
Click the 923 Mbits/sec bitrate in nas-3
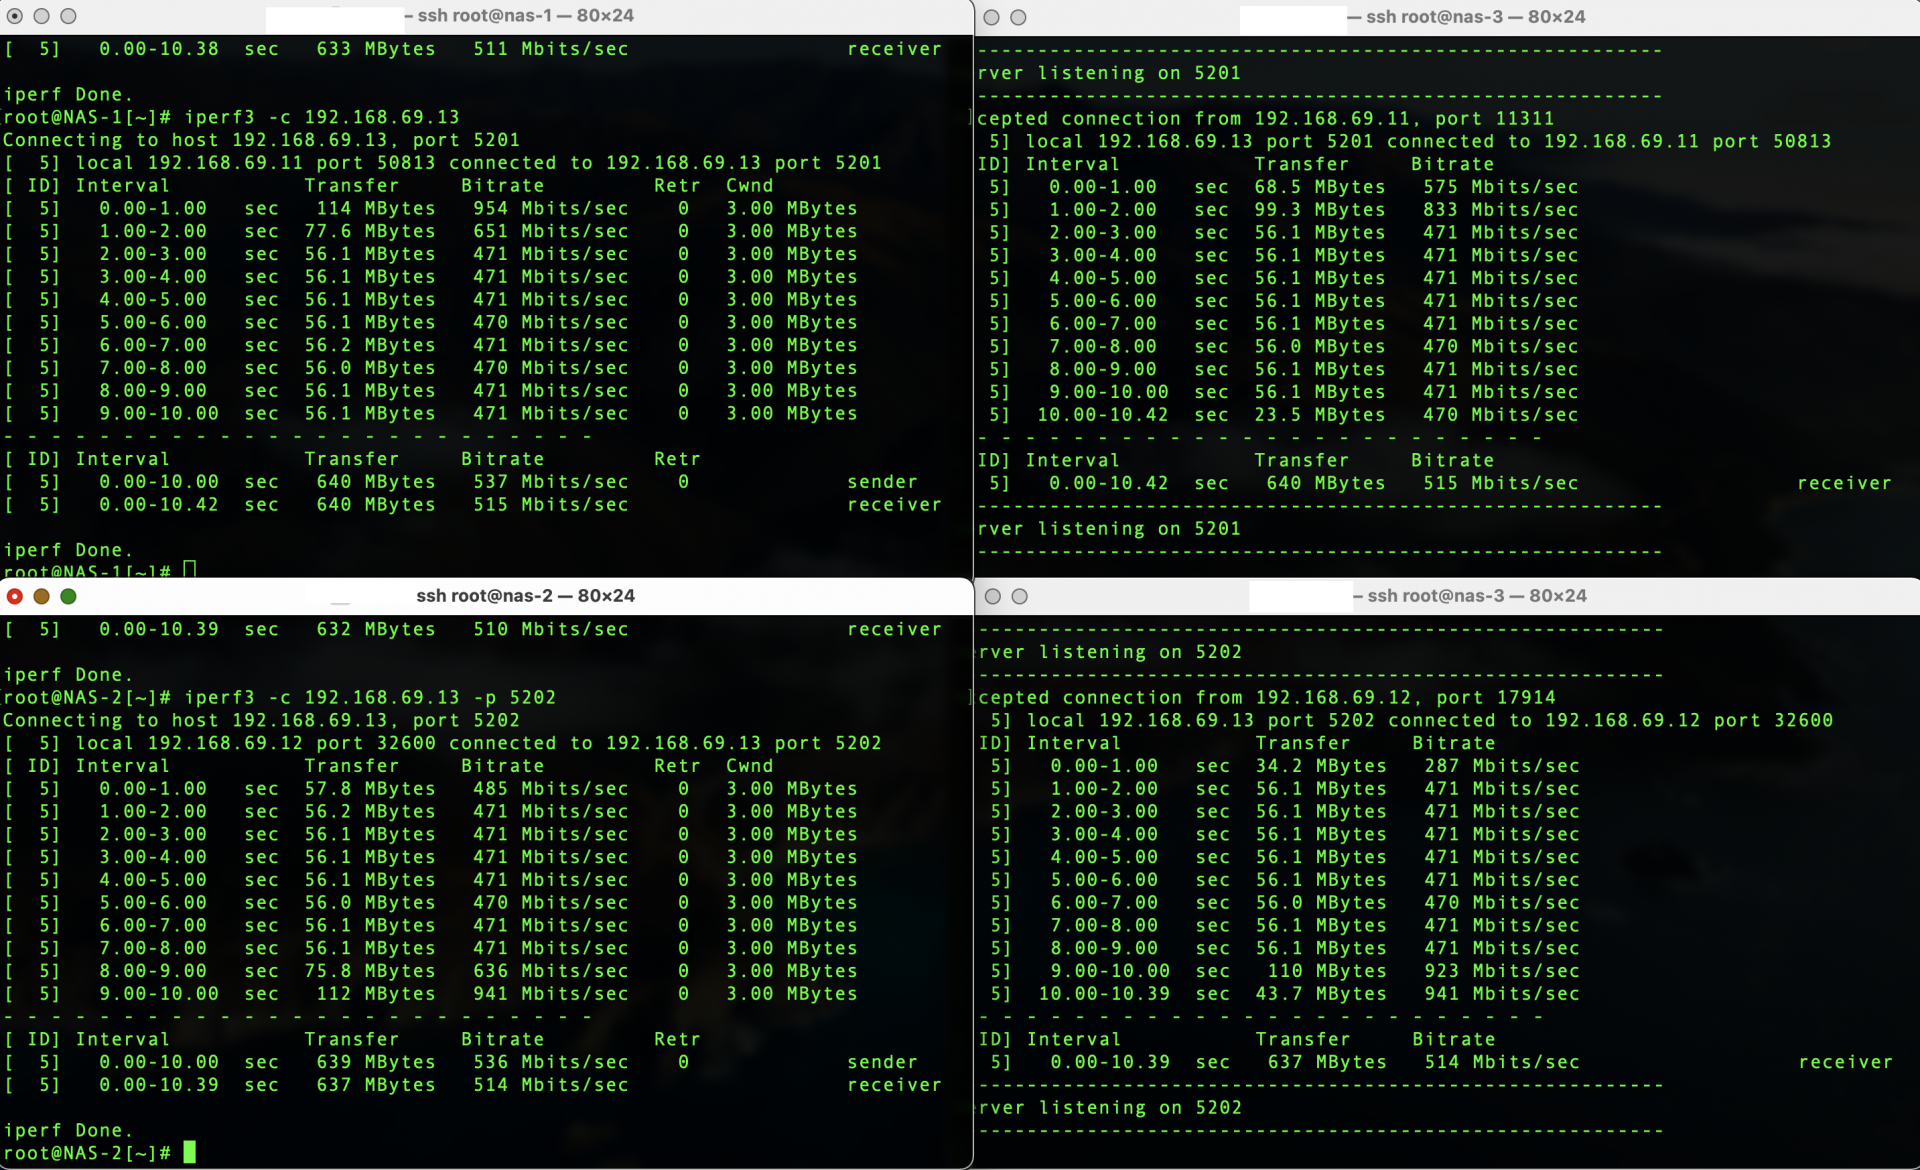coord(1501,971)
